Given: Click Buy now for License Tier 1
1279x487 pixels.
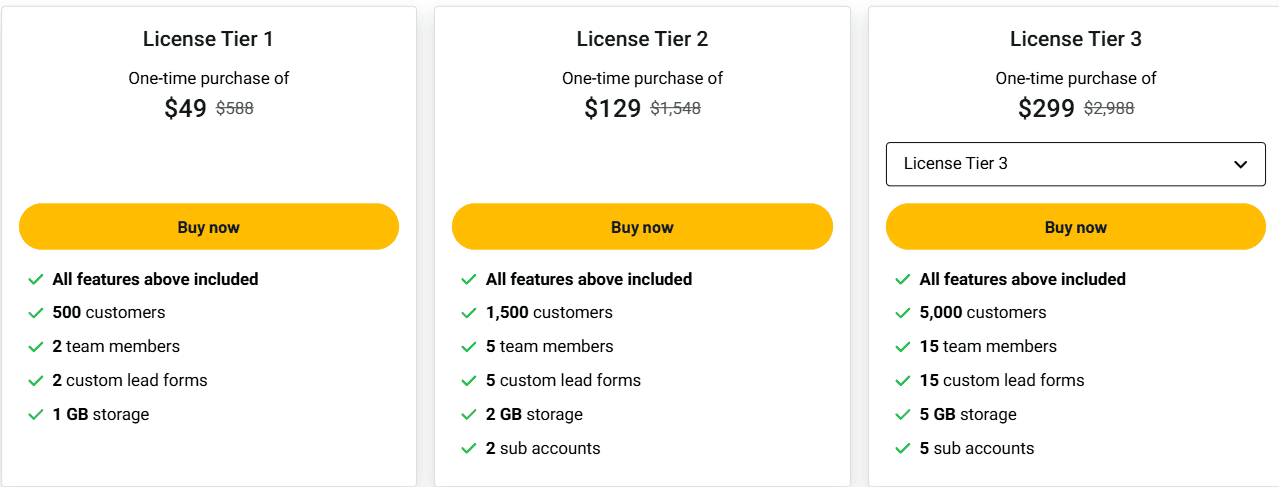Looking at the screenshot, I should 209,227.
